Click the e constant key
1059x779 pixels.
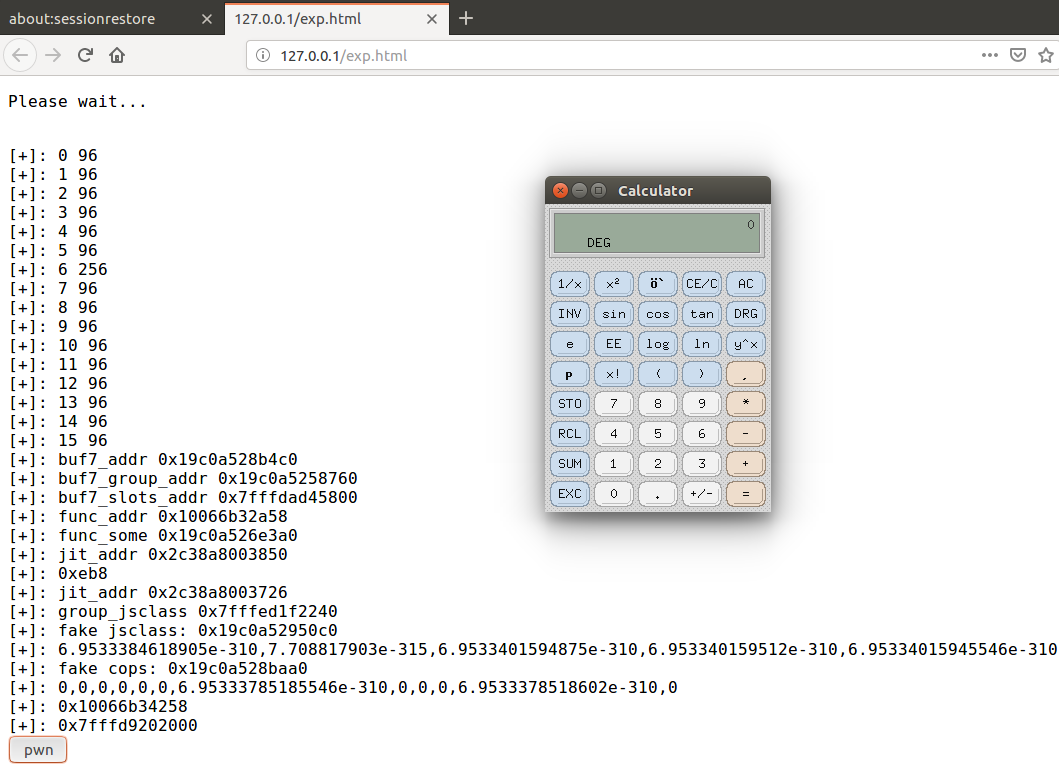tap(569, 344)
